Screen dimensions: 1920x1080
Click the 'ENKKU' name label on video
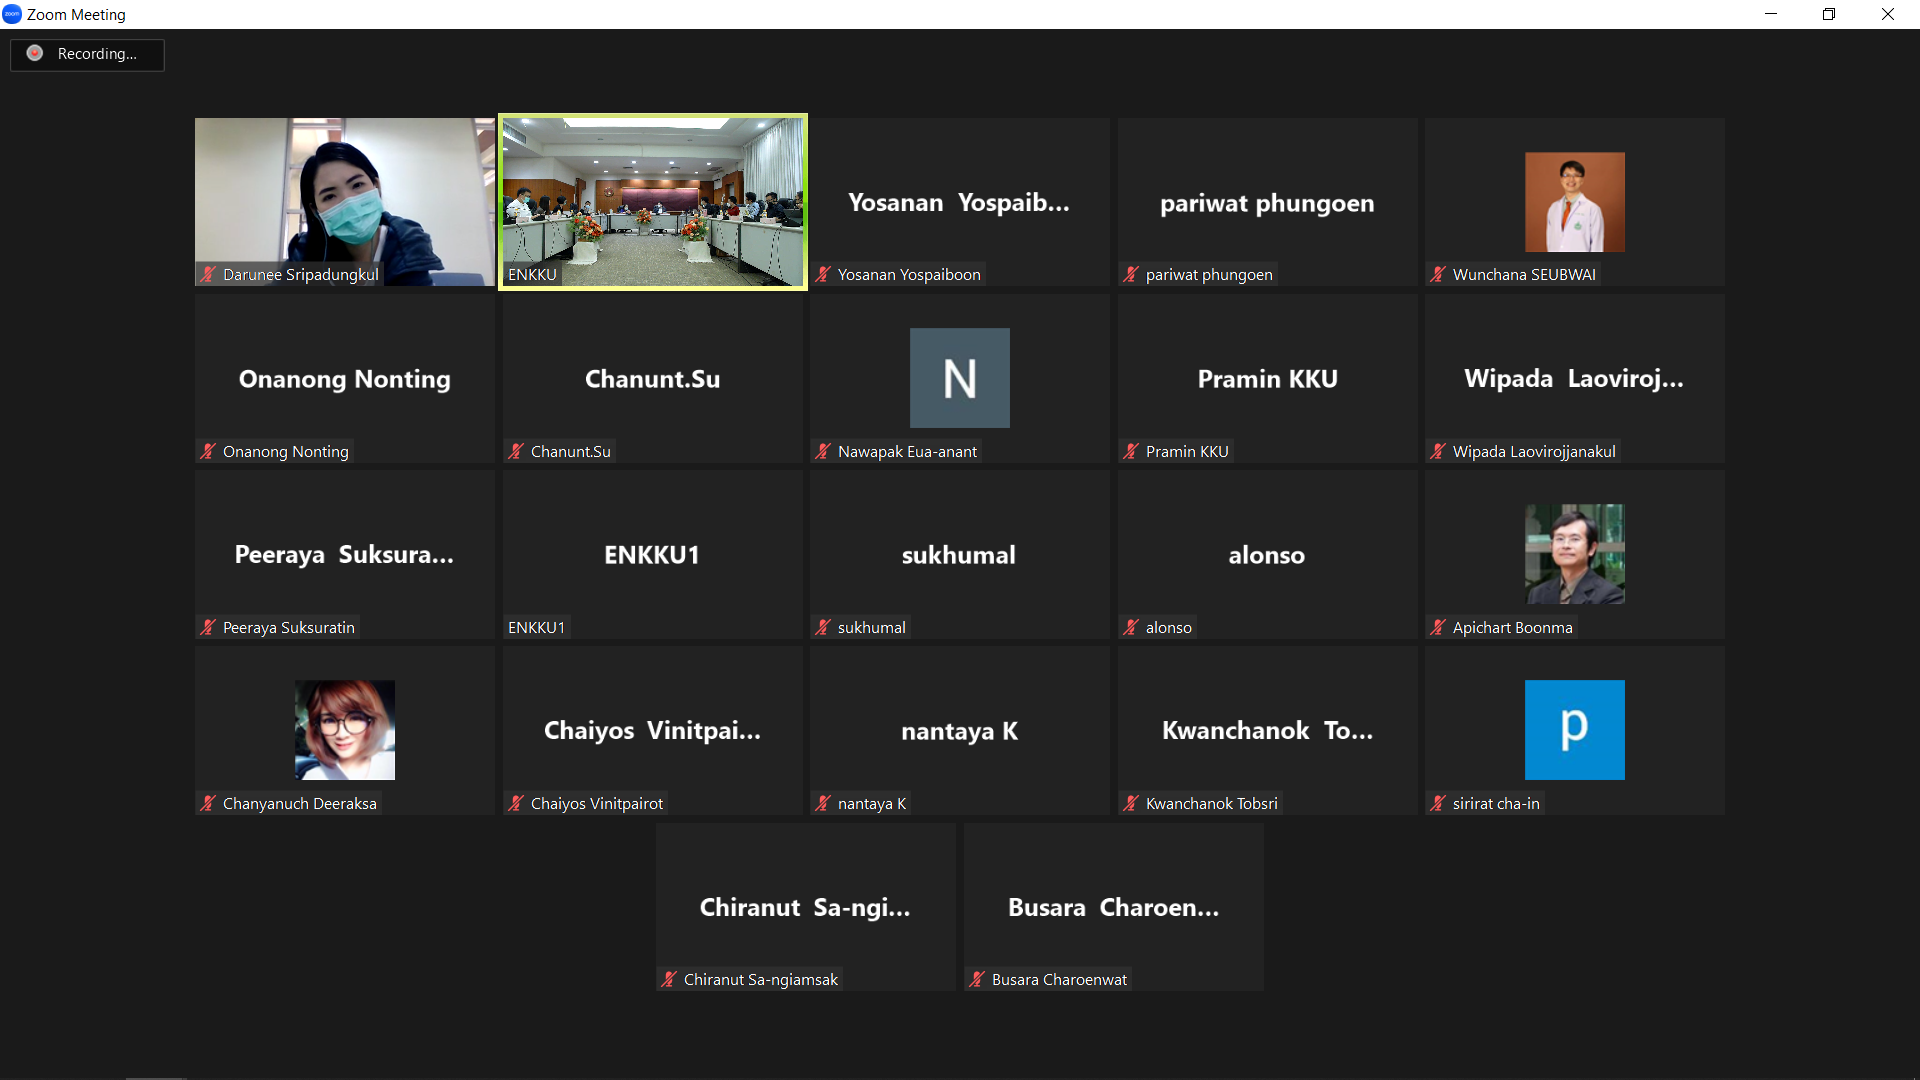[x=532, y=274]
